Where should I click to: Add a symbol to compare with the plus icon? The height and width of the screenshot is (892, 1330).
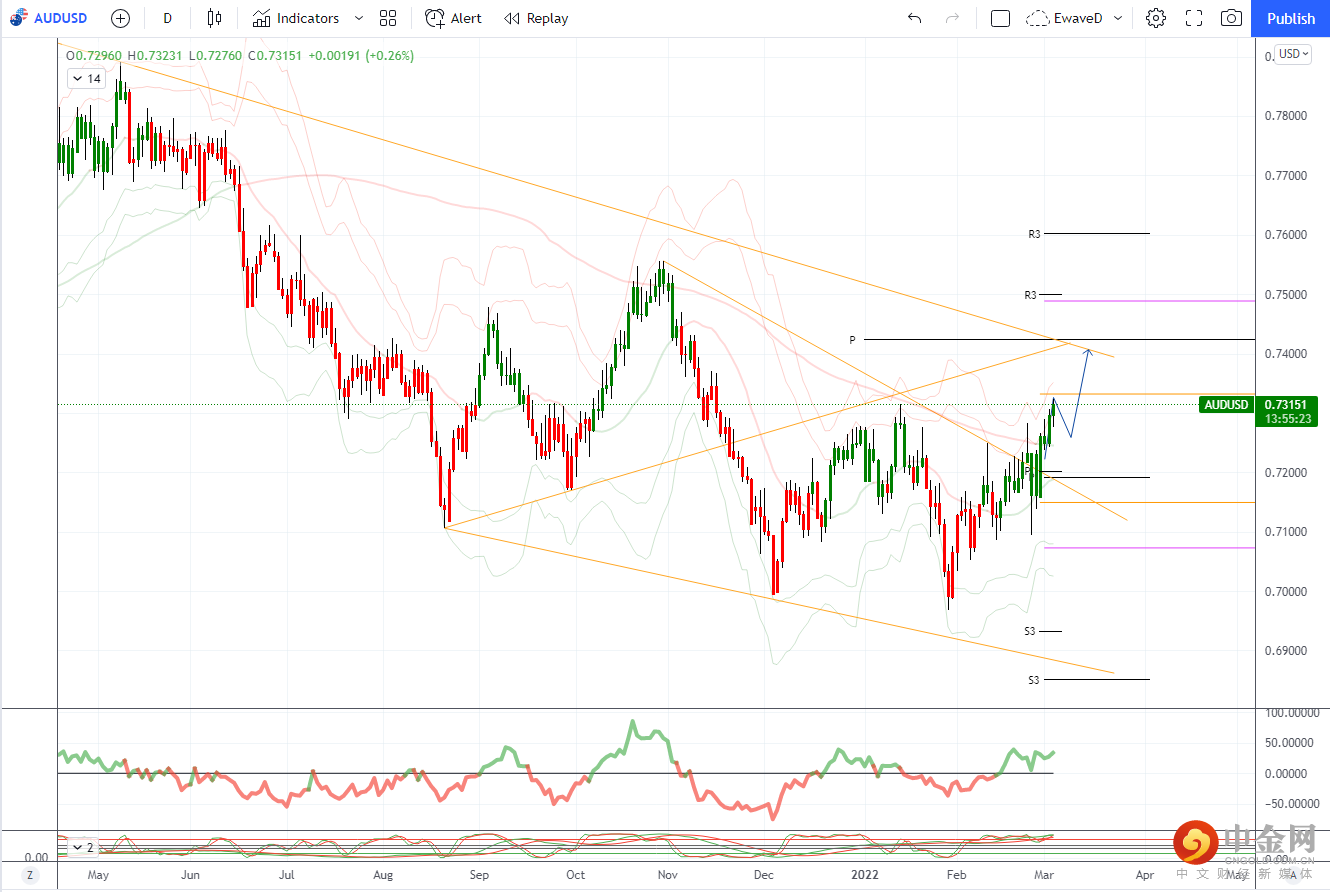[x=120, y=18]
